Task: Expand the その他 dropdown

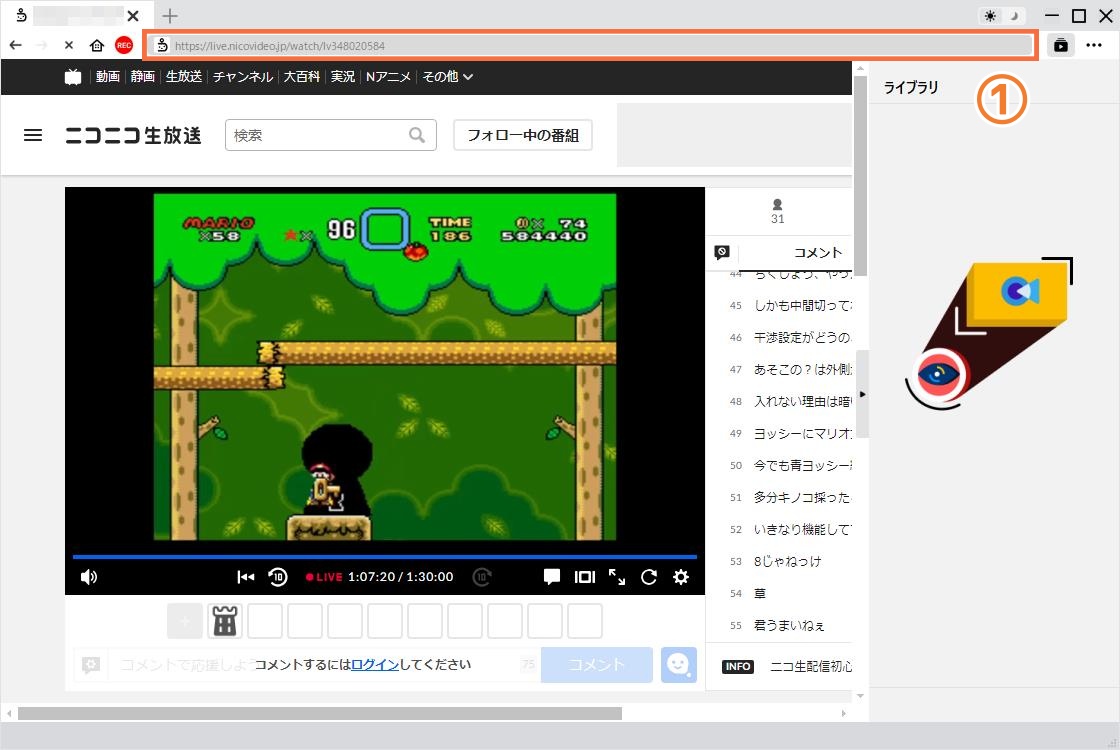Action: point(448,76)
